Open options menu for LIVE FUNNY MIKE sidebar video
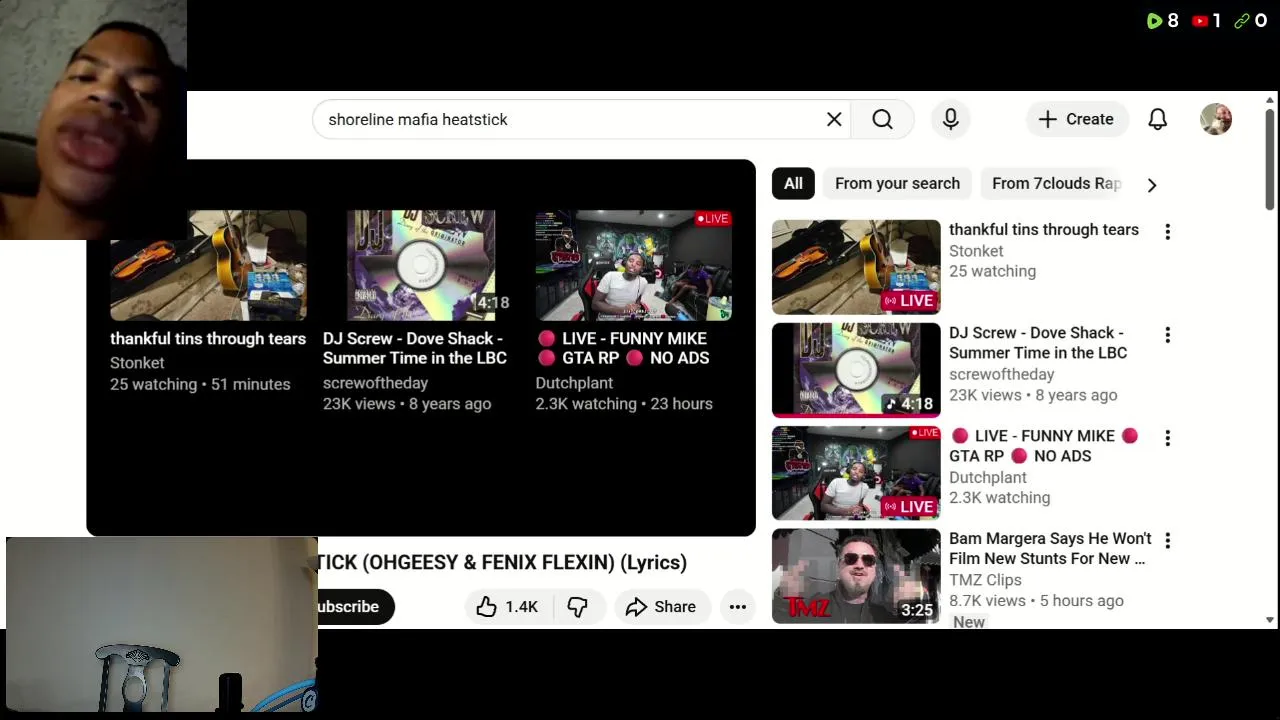1280x720 pixels. [x=1167, y=438]
